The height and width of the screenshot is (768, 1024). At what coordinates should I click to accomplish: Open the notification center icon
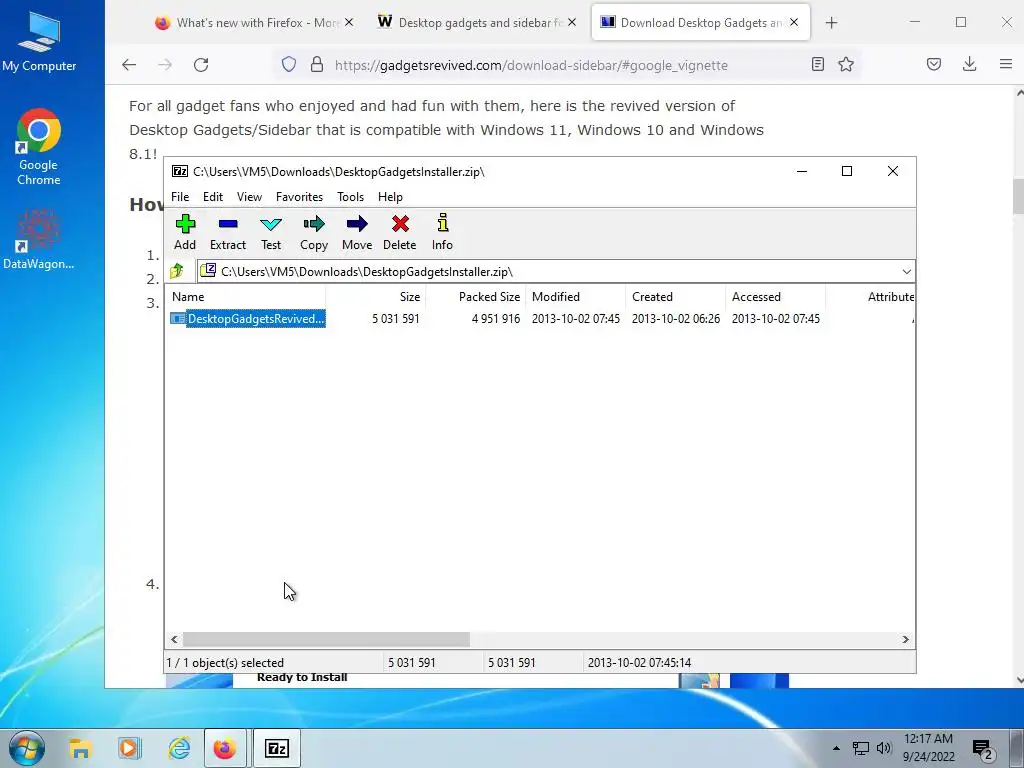click(983, 749)
